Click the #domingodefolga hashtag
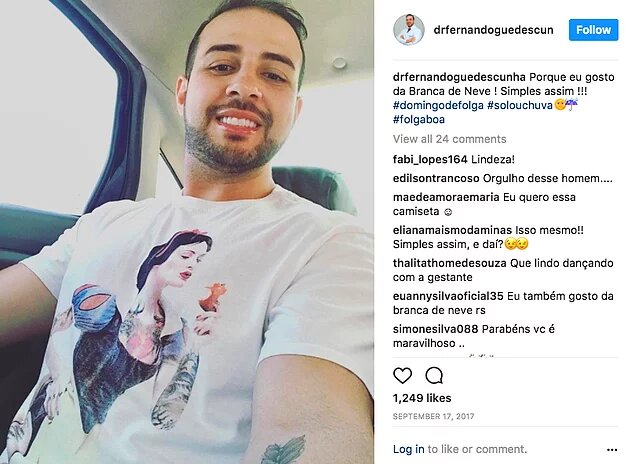Screen dimensions: 635x464 point(438,105)
